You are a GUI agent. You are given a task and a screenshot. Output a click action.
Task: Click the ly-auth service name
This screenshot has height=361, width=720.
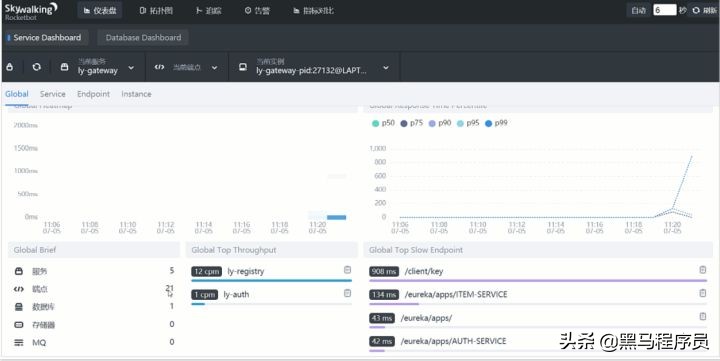tap(236, 294)
